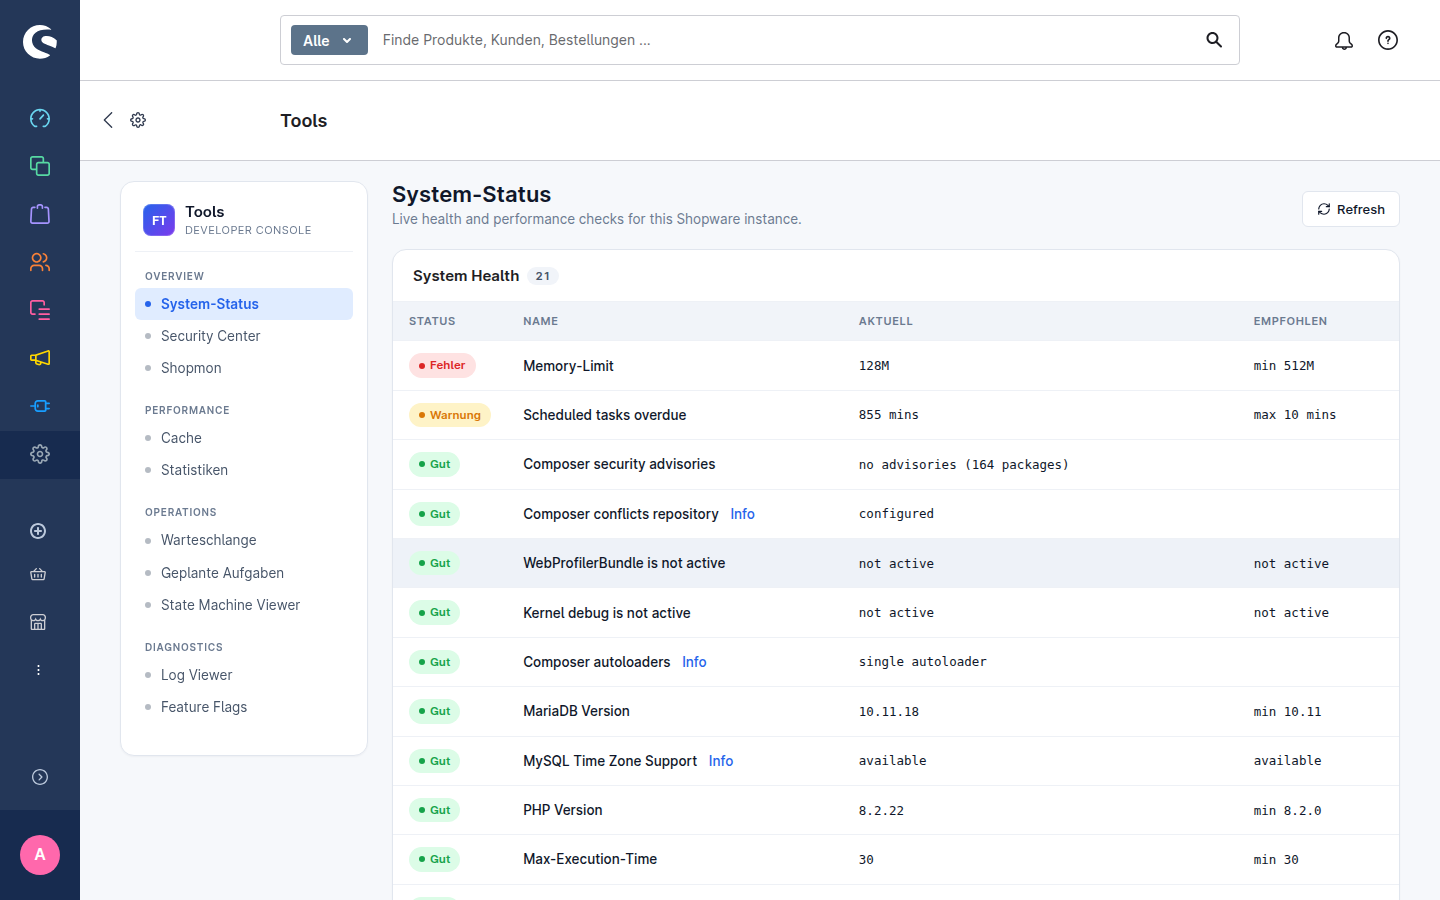Select System-Status in the tools menu

coord(244,304)
